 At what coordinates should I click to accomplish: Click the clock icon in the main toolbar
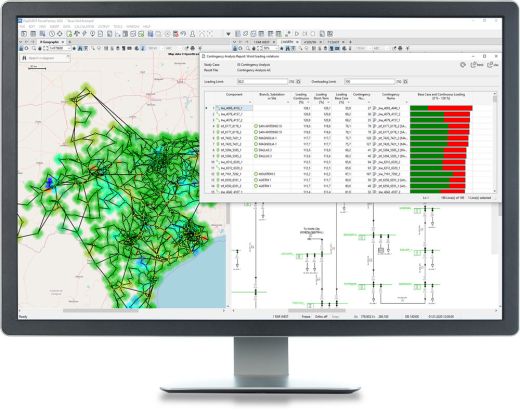[52, 34]
